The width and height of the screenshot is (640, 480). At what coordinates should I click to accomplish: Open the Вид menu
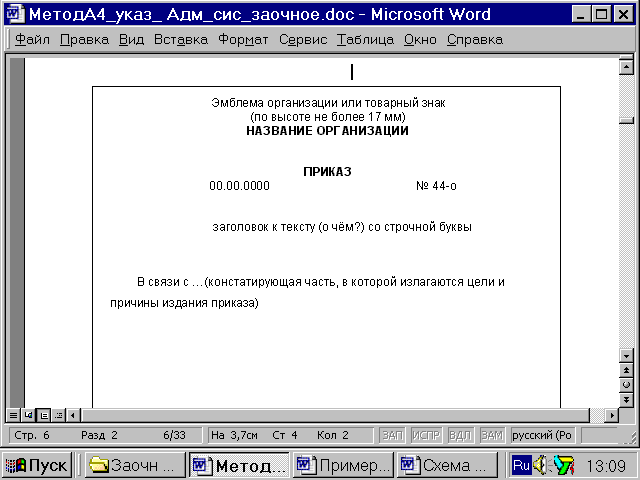point(131,40)
